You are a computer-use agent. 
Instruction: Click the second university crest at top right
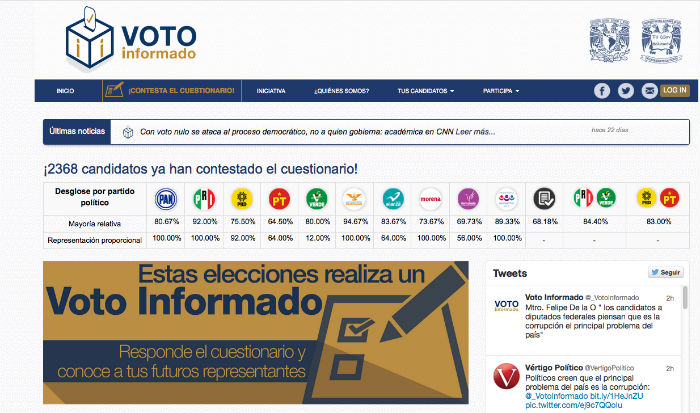click(661, 41)
